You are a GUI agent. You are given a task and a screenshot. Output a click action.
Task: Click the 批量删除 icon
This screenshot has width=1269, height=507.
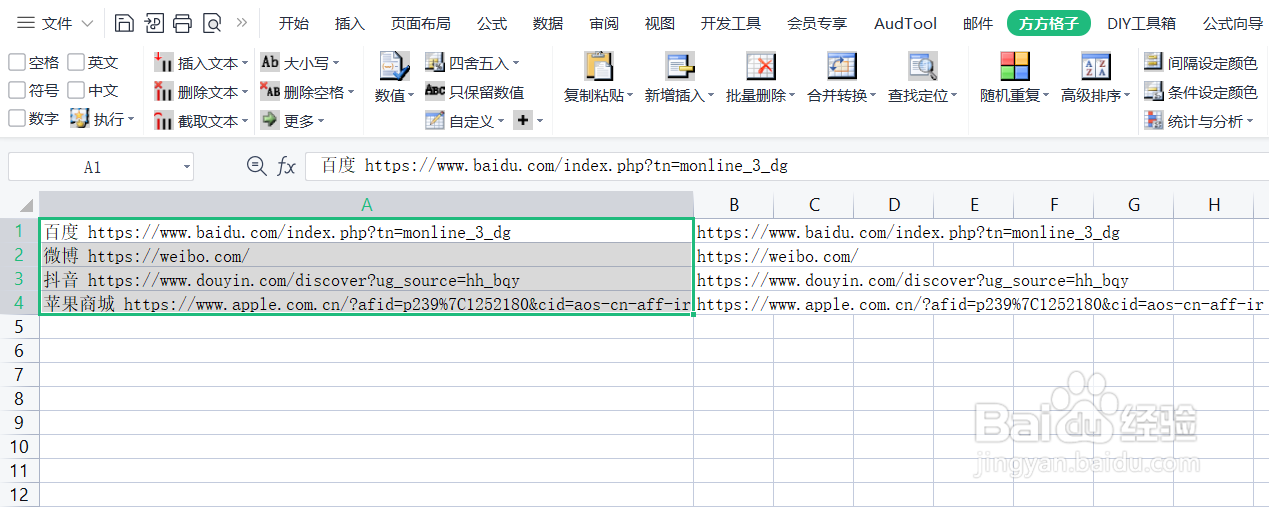pos(761,66)
